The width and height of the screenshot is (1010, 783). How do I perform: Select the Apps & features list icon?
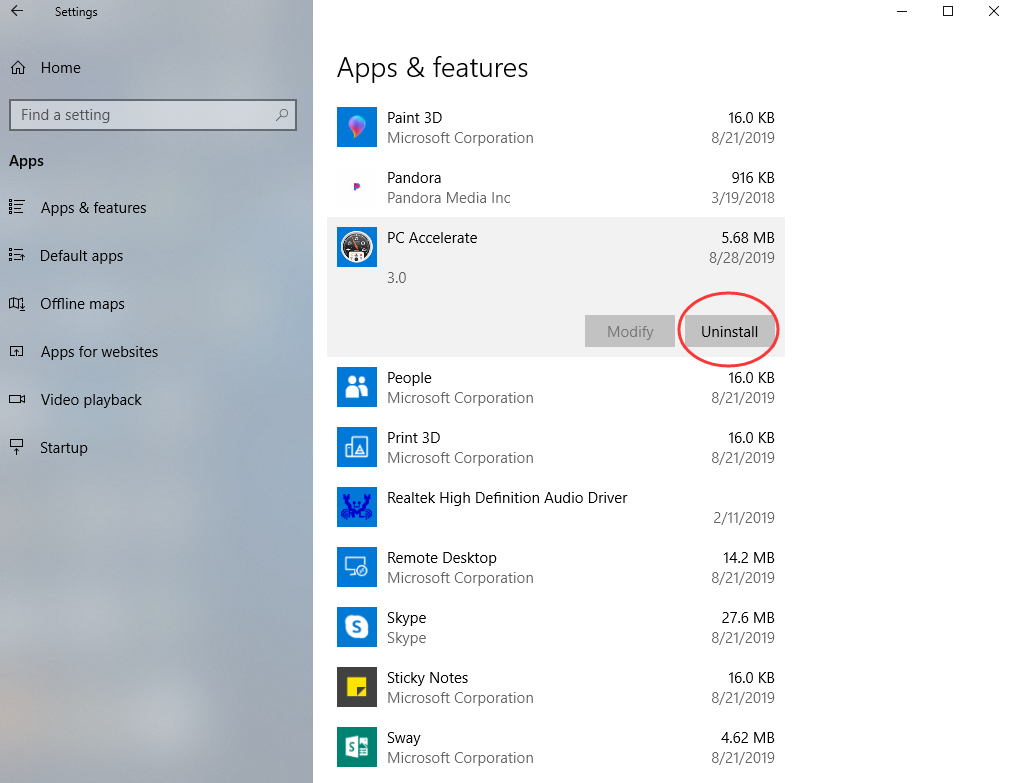(x=17, y=207)
